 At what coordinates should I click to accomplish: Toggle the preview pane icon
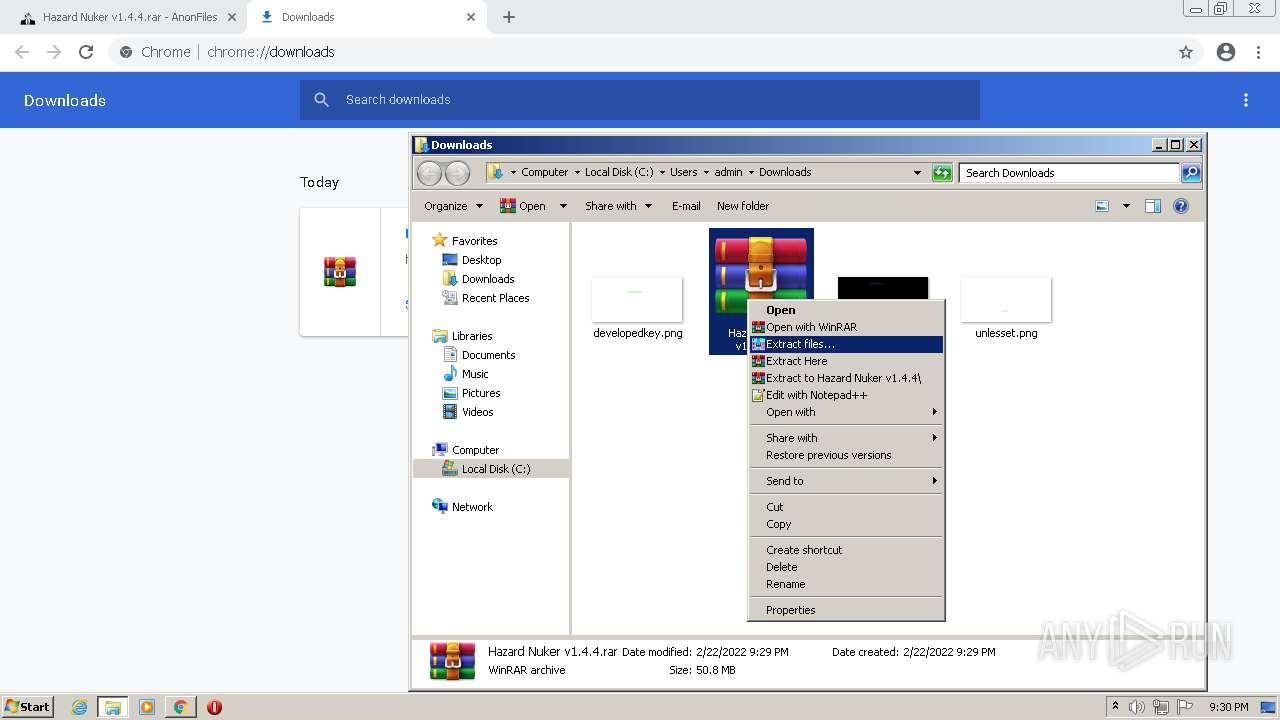coord(1152,206)
